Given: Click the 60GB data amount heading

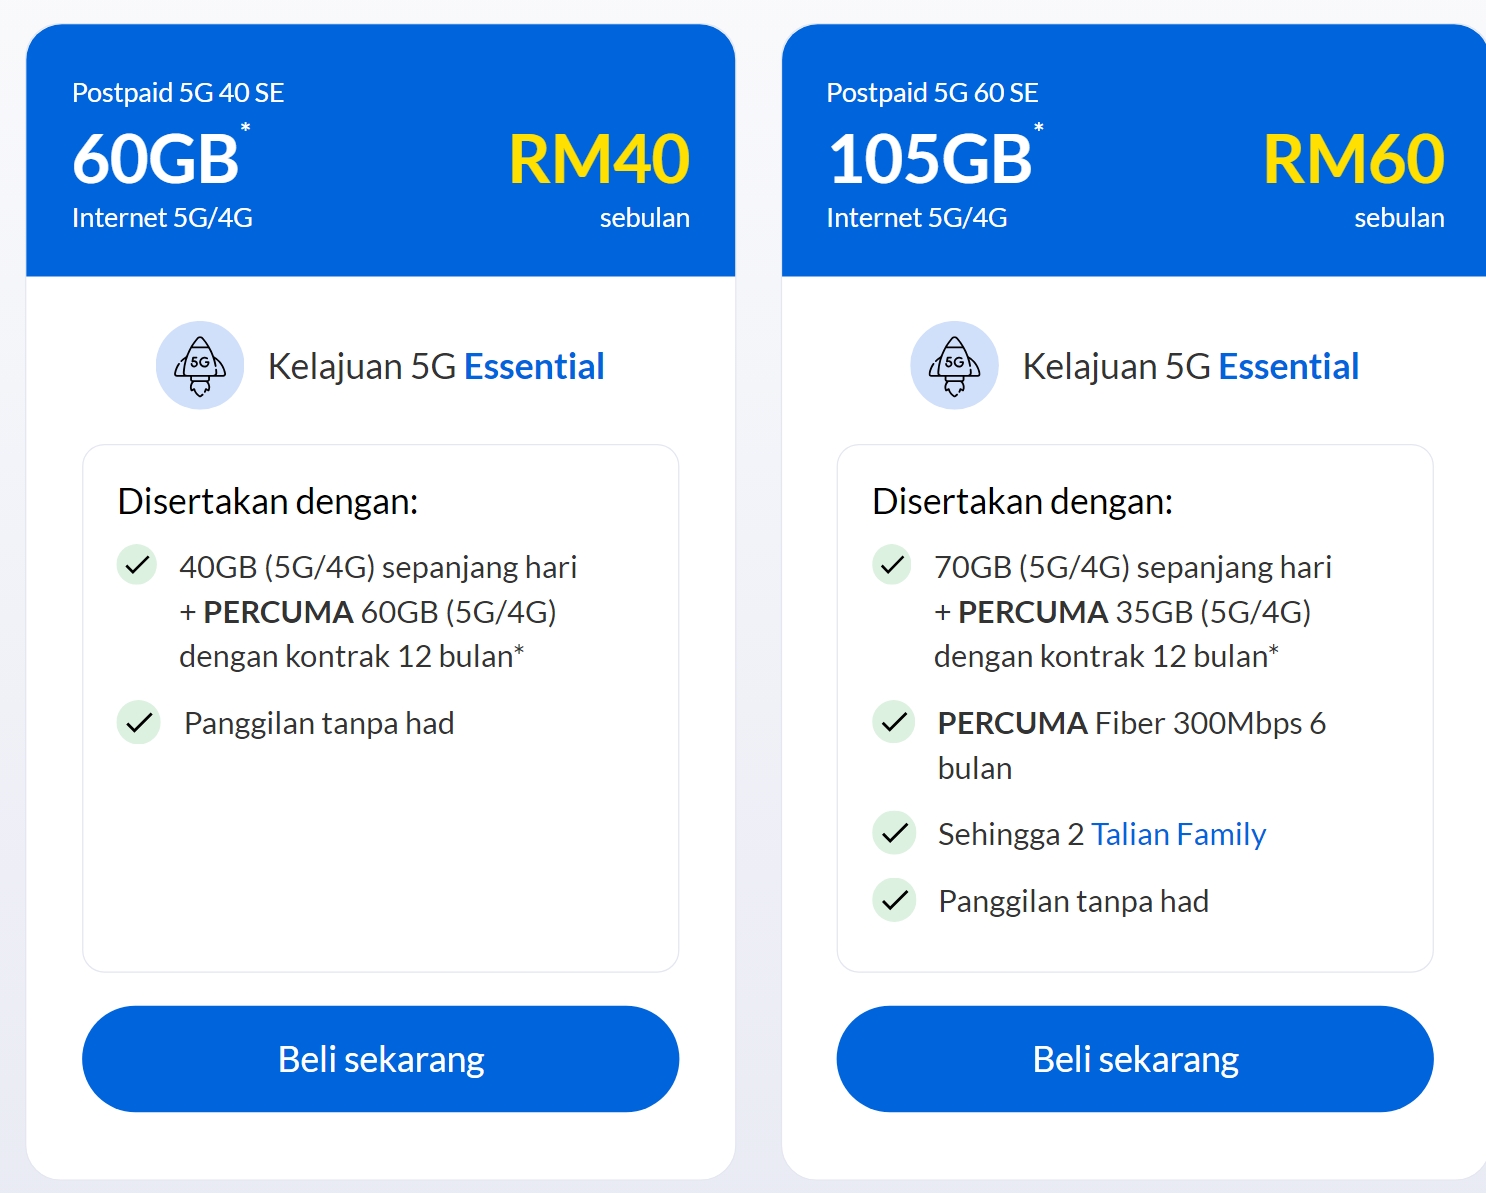Looking at the screenshot, I should click(x=160, y=158).
